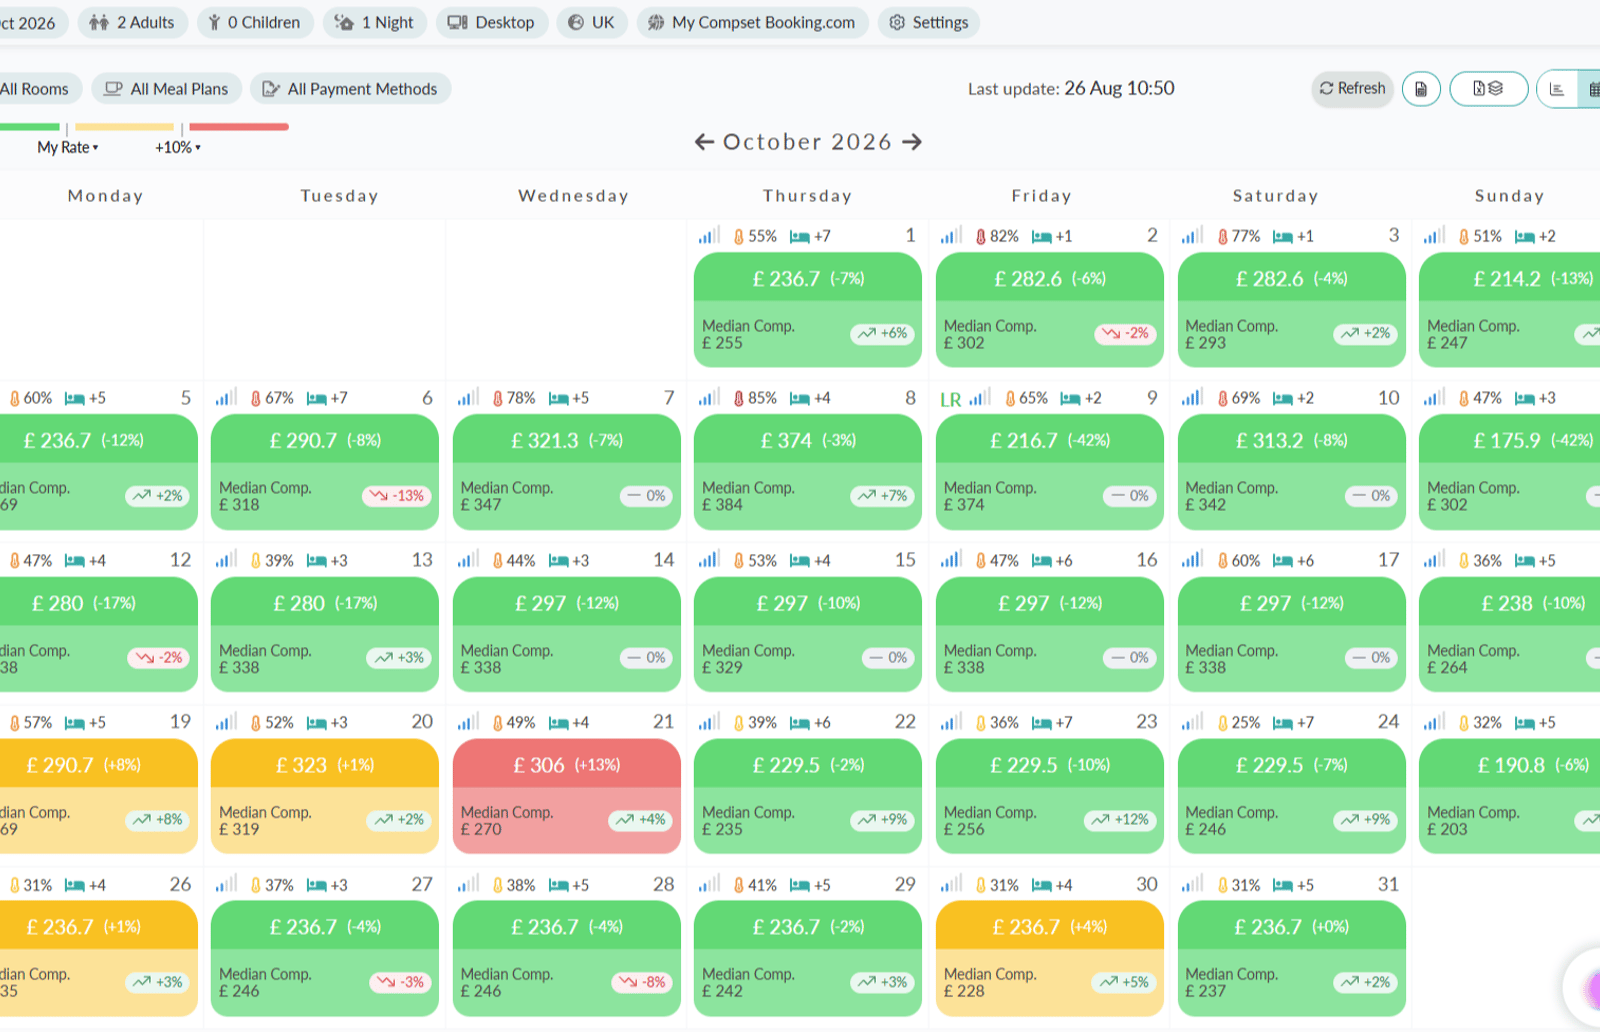Click thermometer occupancy icon on October 2
Screen dimensions: 1600x1032
981,236
